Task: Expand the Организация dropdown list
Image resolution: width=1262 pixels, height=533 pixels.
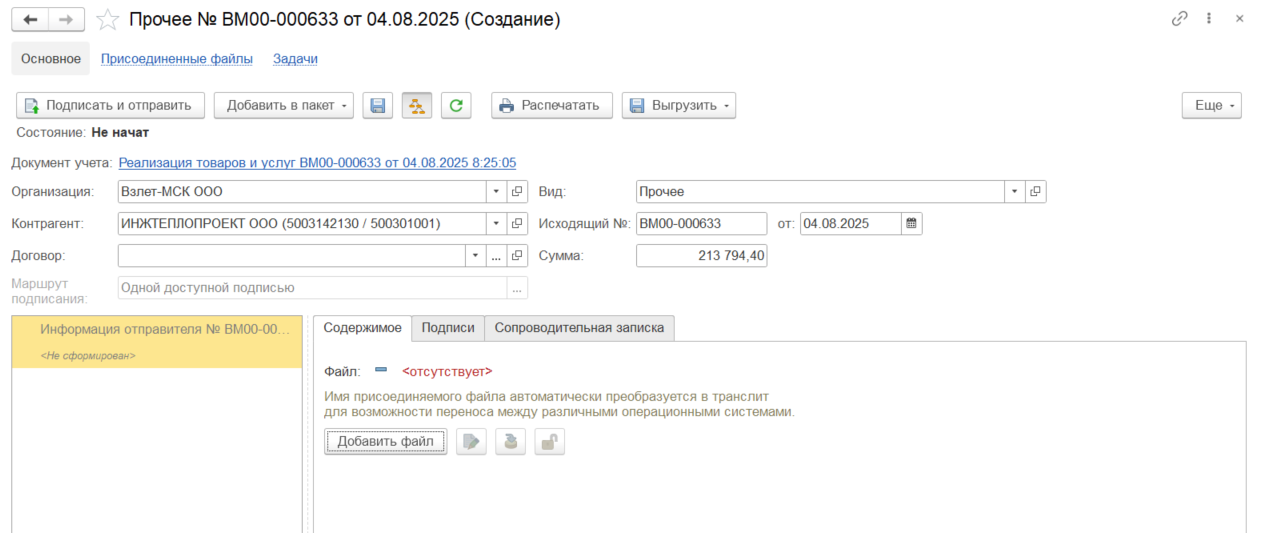Action: pos(497,192)
